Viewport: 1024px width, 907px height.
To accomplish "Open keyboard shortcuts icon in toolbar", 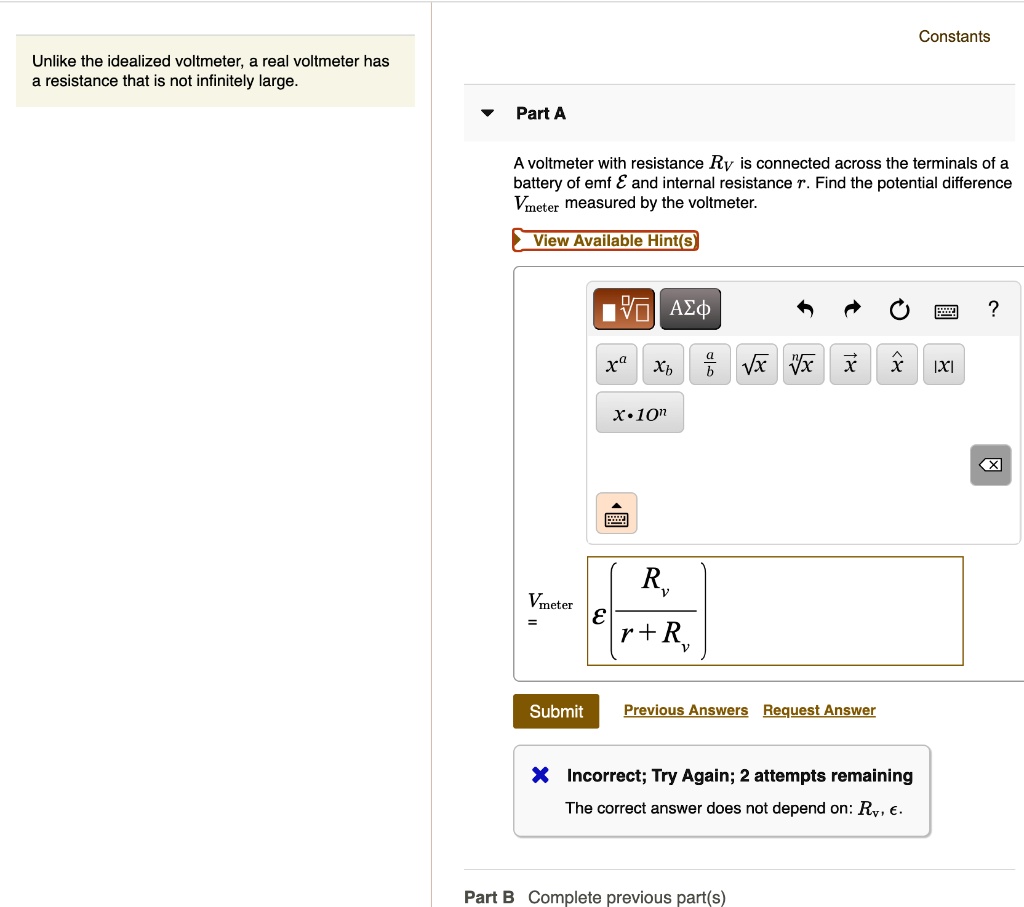I will [946, 311].
